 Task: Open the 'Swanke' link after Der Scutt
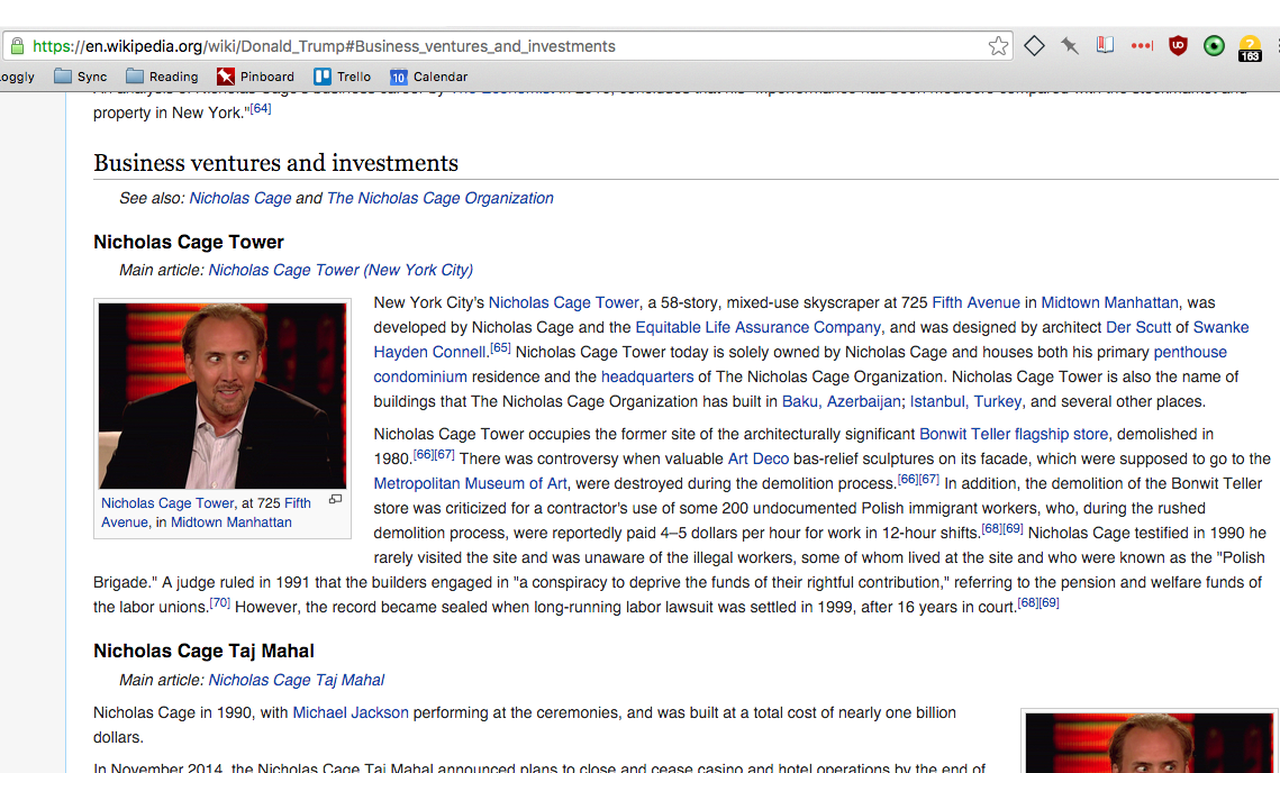tap(1221, 327)
